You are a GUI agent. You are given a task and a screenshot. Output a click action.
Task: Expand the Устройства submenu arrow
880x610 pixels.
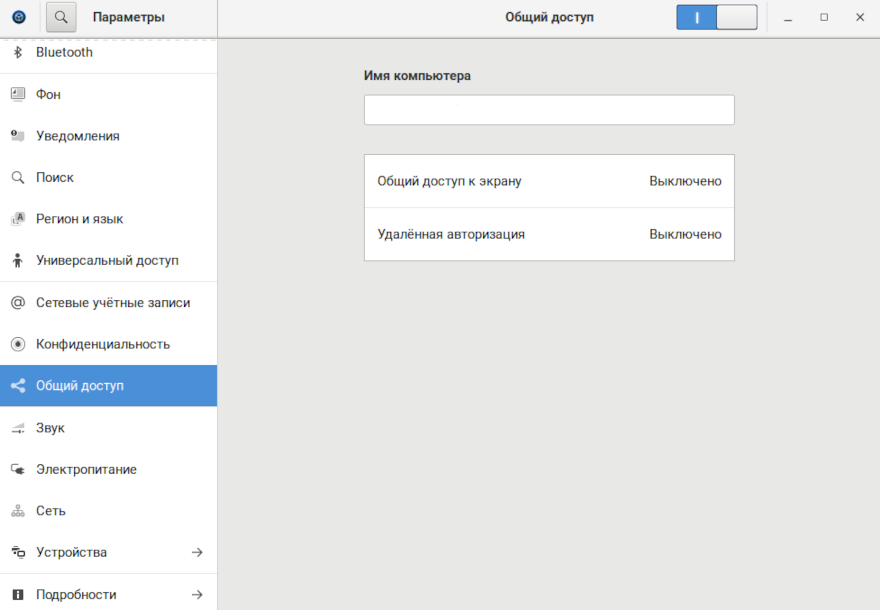[197, 552]
